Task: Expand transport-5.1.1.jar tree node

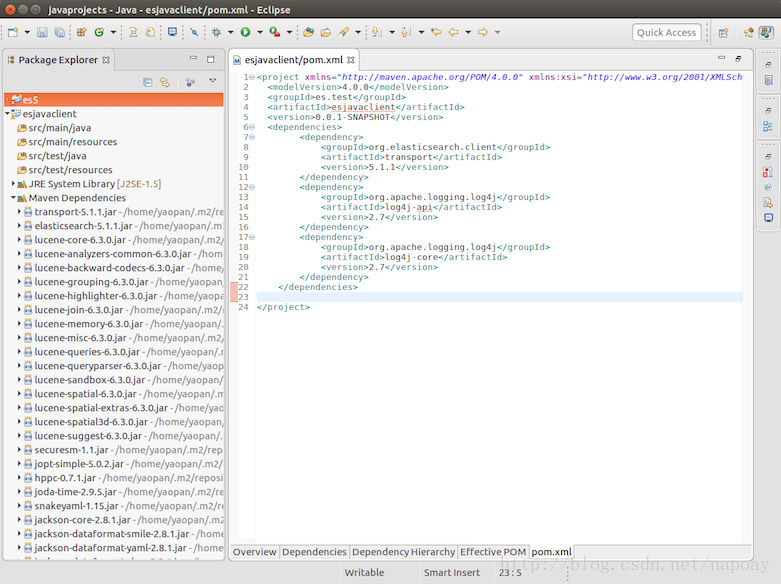Action: pyautogui.click(x=19, y=212)
